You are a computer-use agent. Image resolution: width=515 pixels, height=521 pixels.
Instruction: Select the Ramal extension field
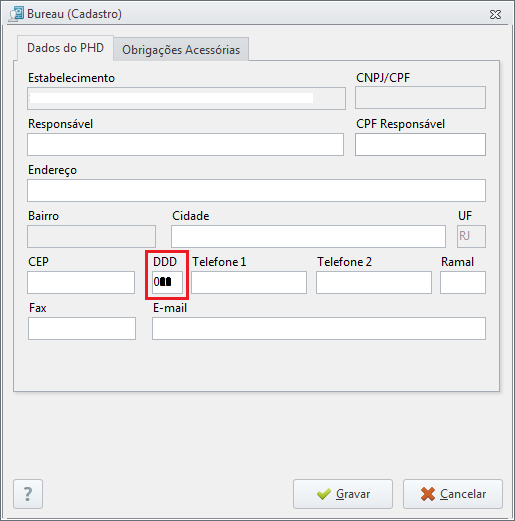(463, 283)
